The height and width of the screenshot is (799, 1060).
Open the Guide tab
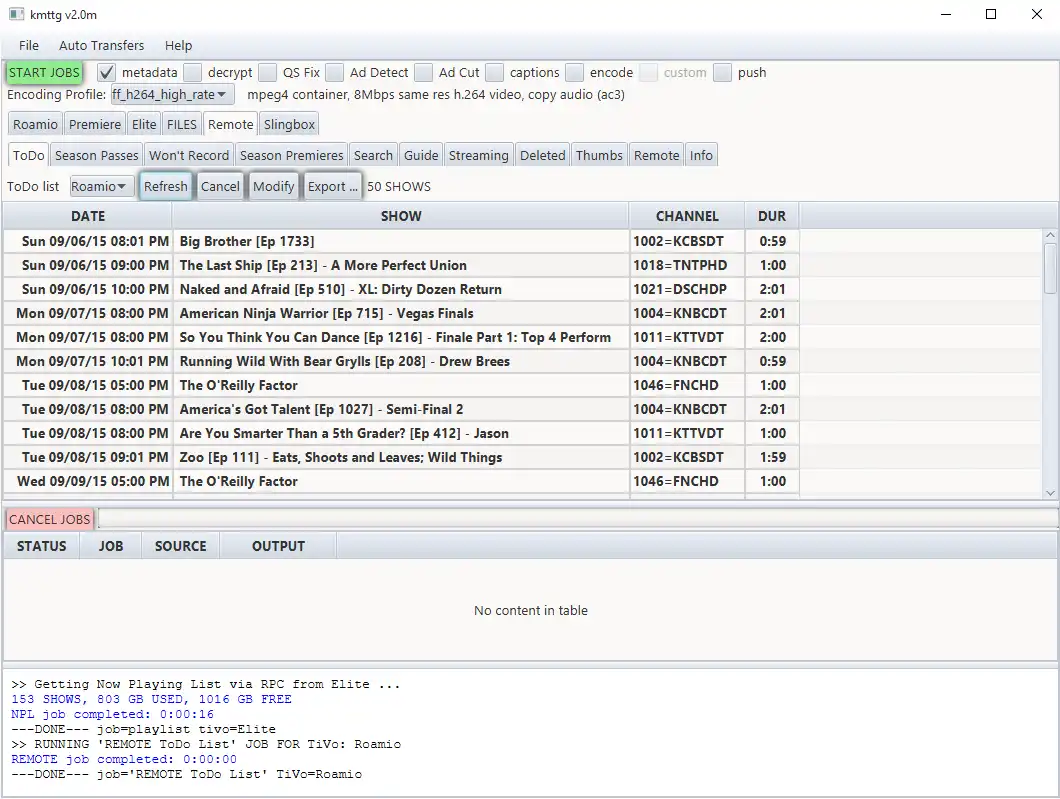pos(421,156)
